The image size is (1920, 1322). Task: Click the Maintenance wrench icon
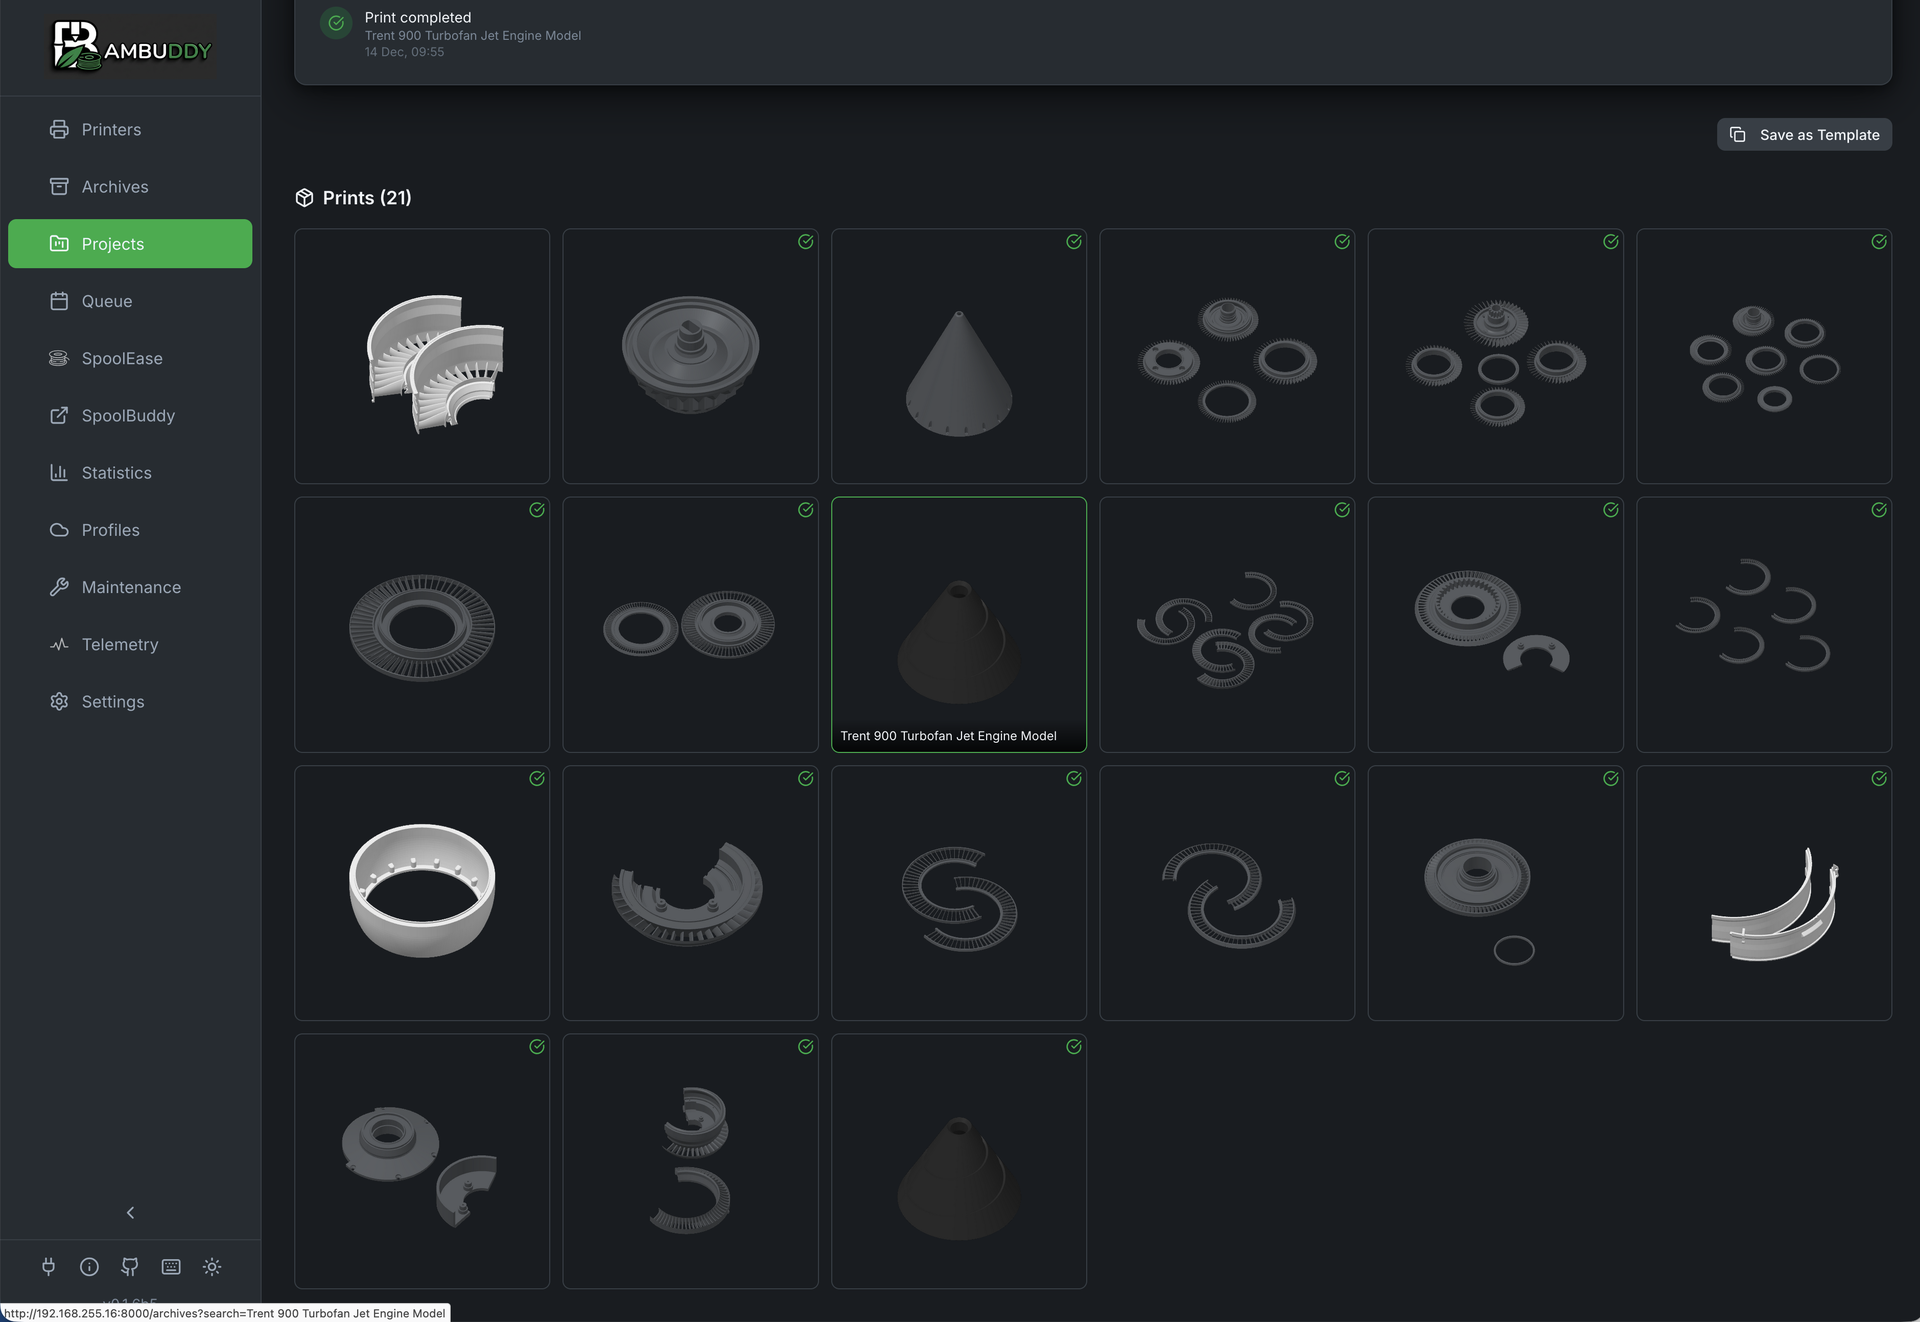point(59,587)
